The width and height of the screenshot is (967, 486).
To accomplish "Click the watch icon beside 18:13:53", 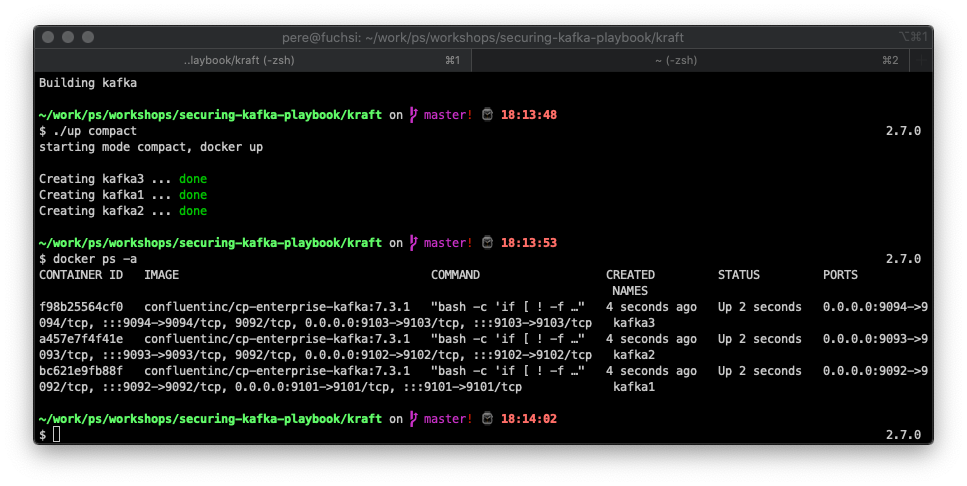I will pyautogui.click(x=487, y=243).
